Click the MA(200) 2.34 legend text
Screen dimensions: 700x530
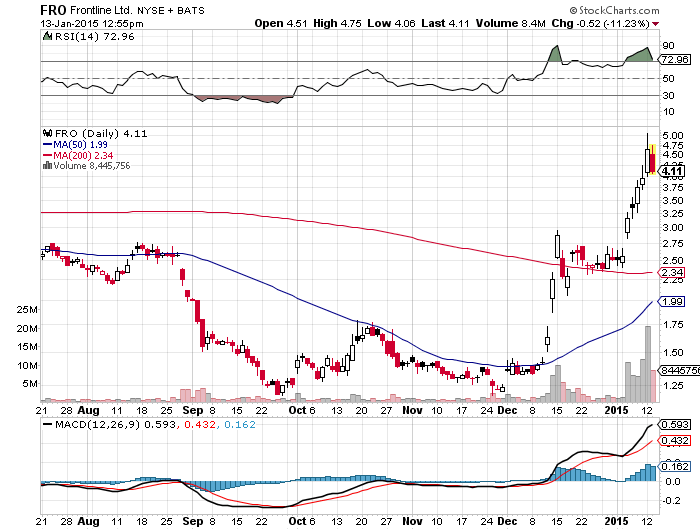[x=83, y=155]
